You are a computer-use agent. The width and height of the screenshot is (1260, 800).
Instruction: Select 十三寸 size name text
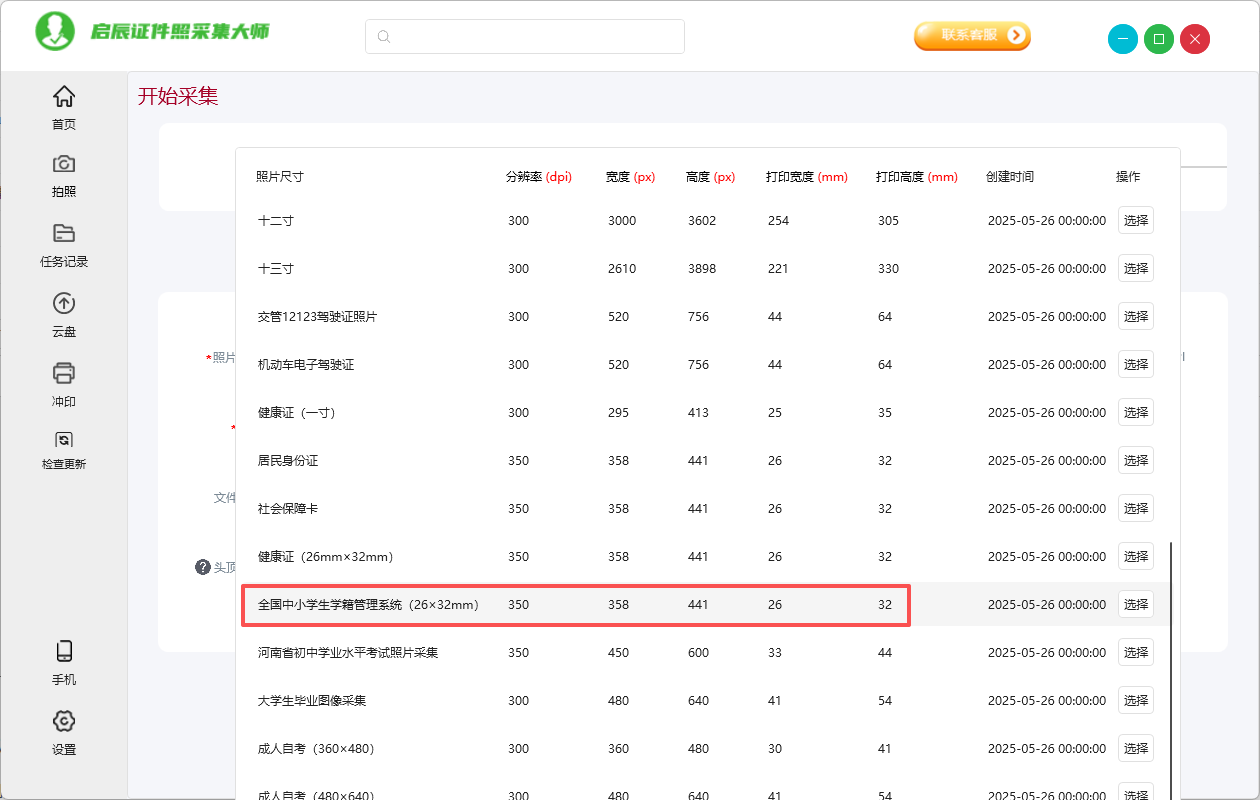coord(276,269)
